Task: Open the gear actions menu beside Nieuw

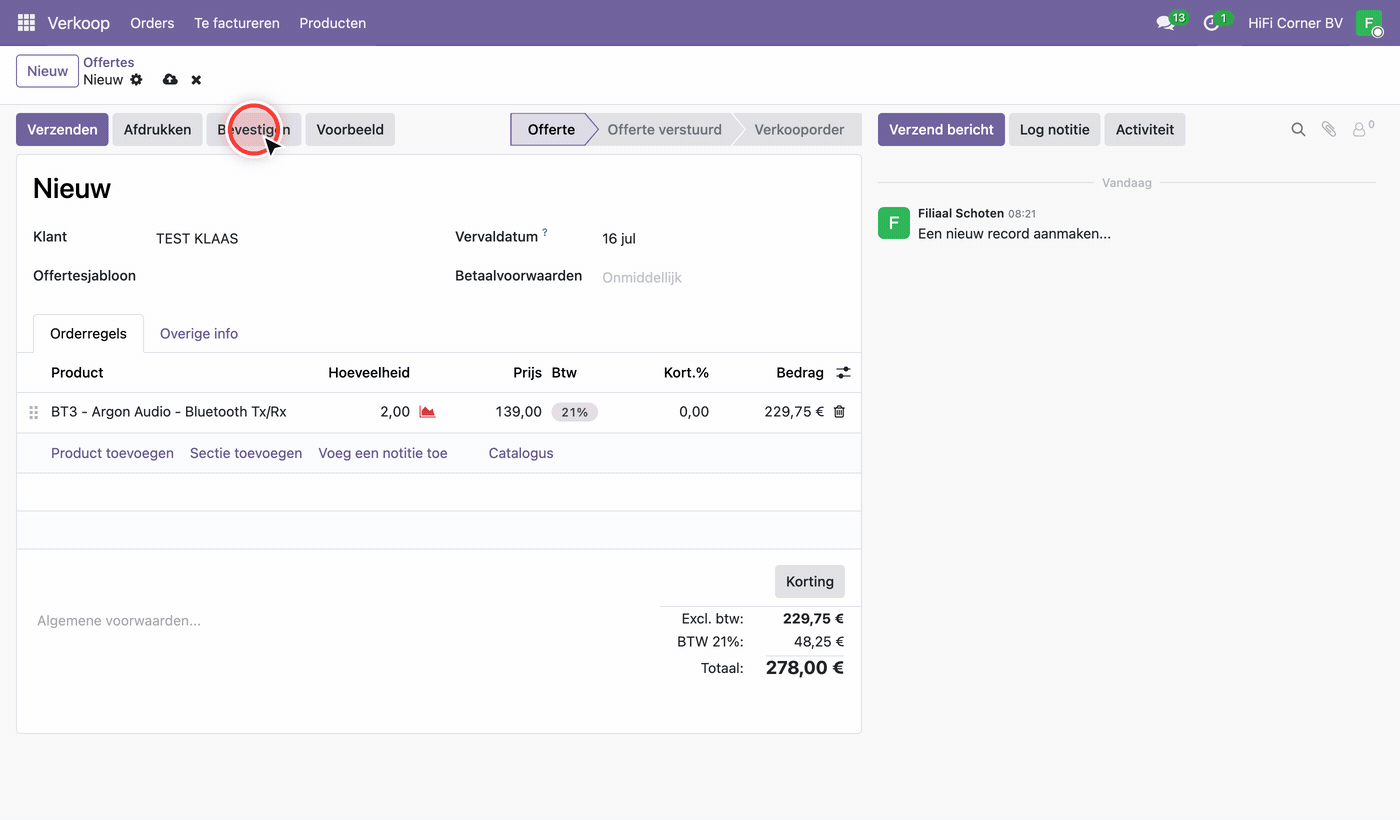Action: click(x=137, y=80)
